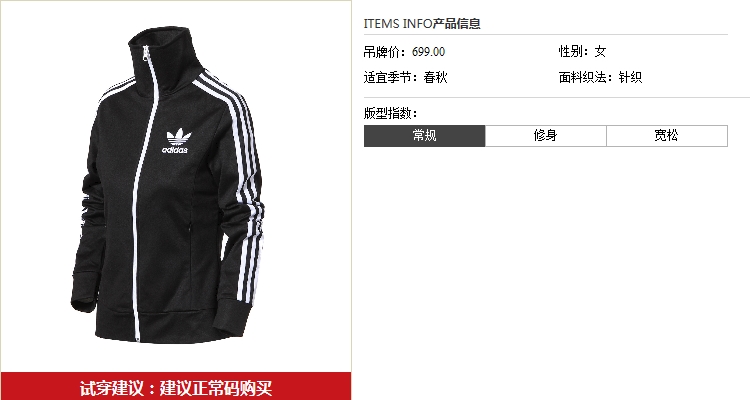
Task: Click the 面料织法：针织 label
Action: tap(600, 78)
